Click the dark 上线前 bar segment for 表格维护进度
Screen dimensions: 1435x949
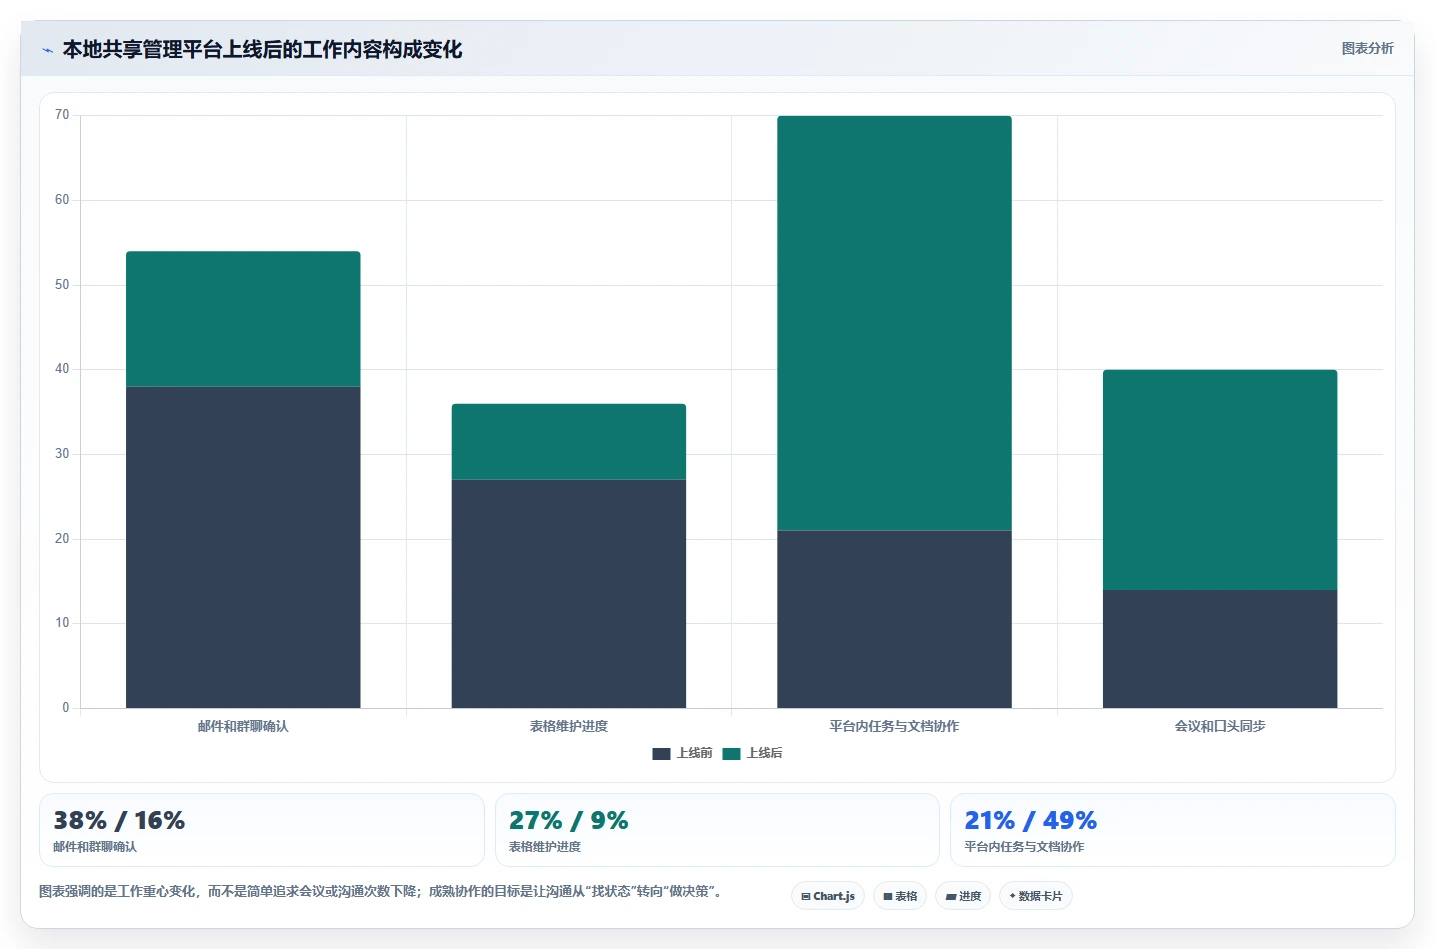[x=569, y=594]
